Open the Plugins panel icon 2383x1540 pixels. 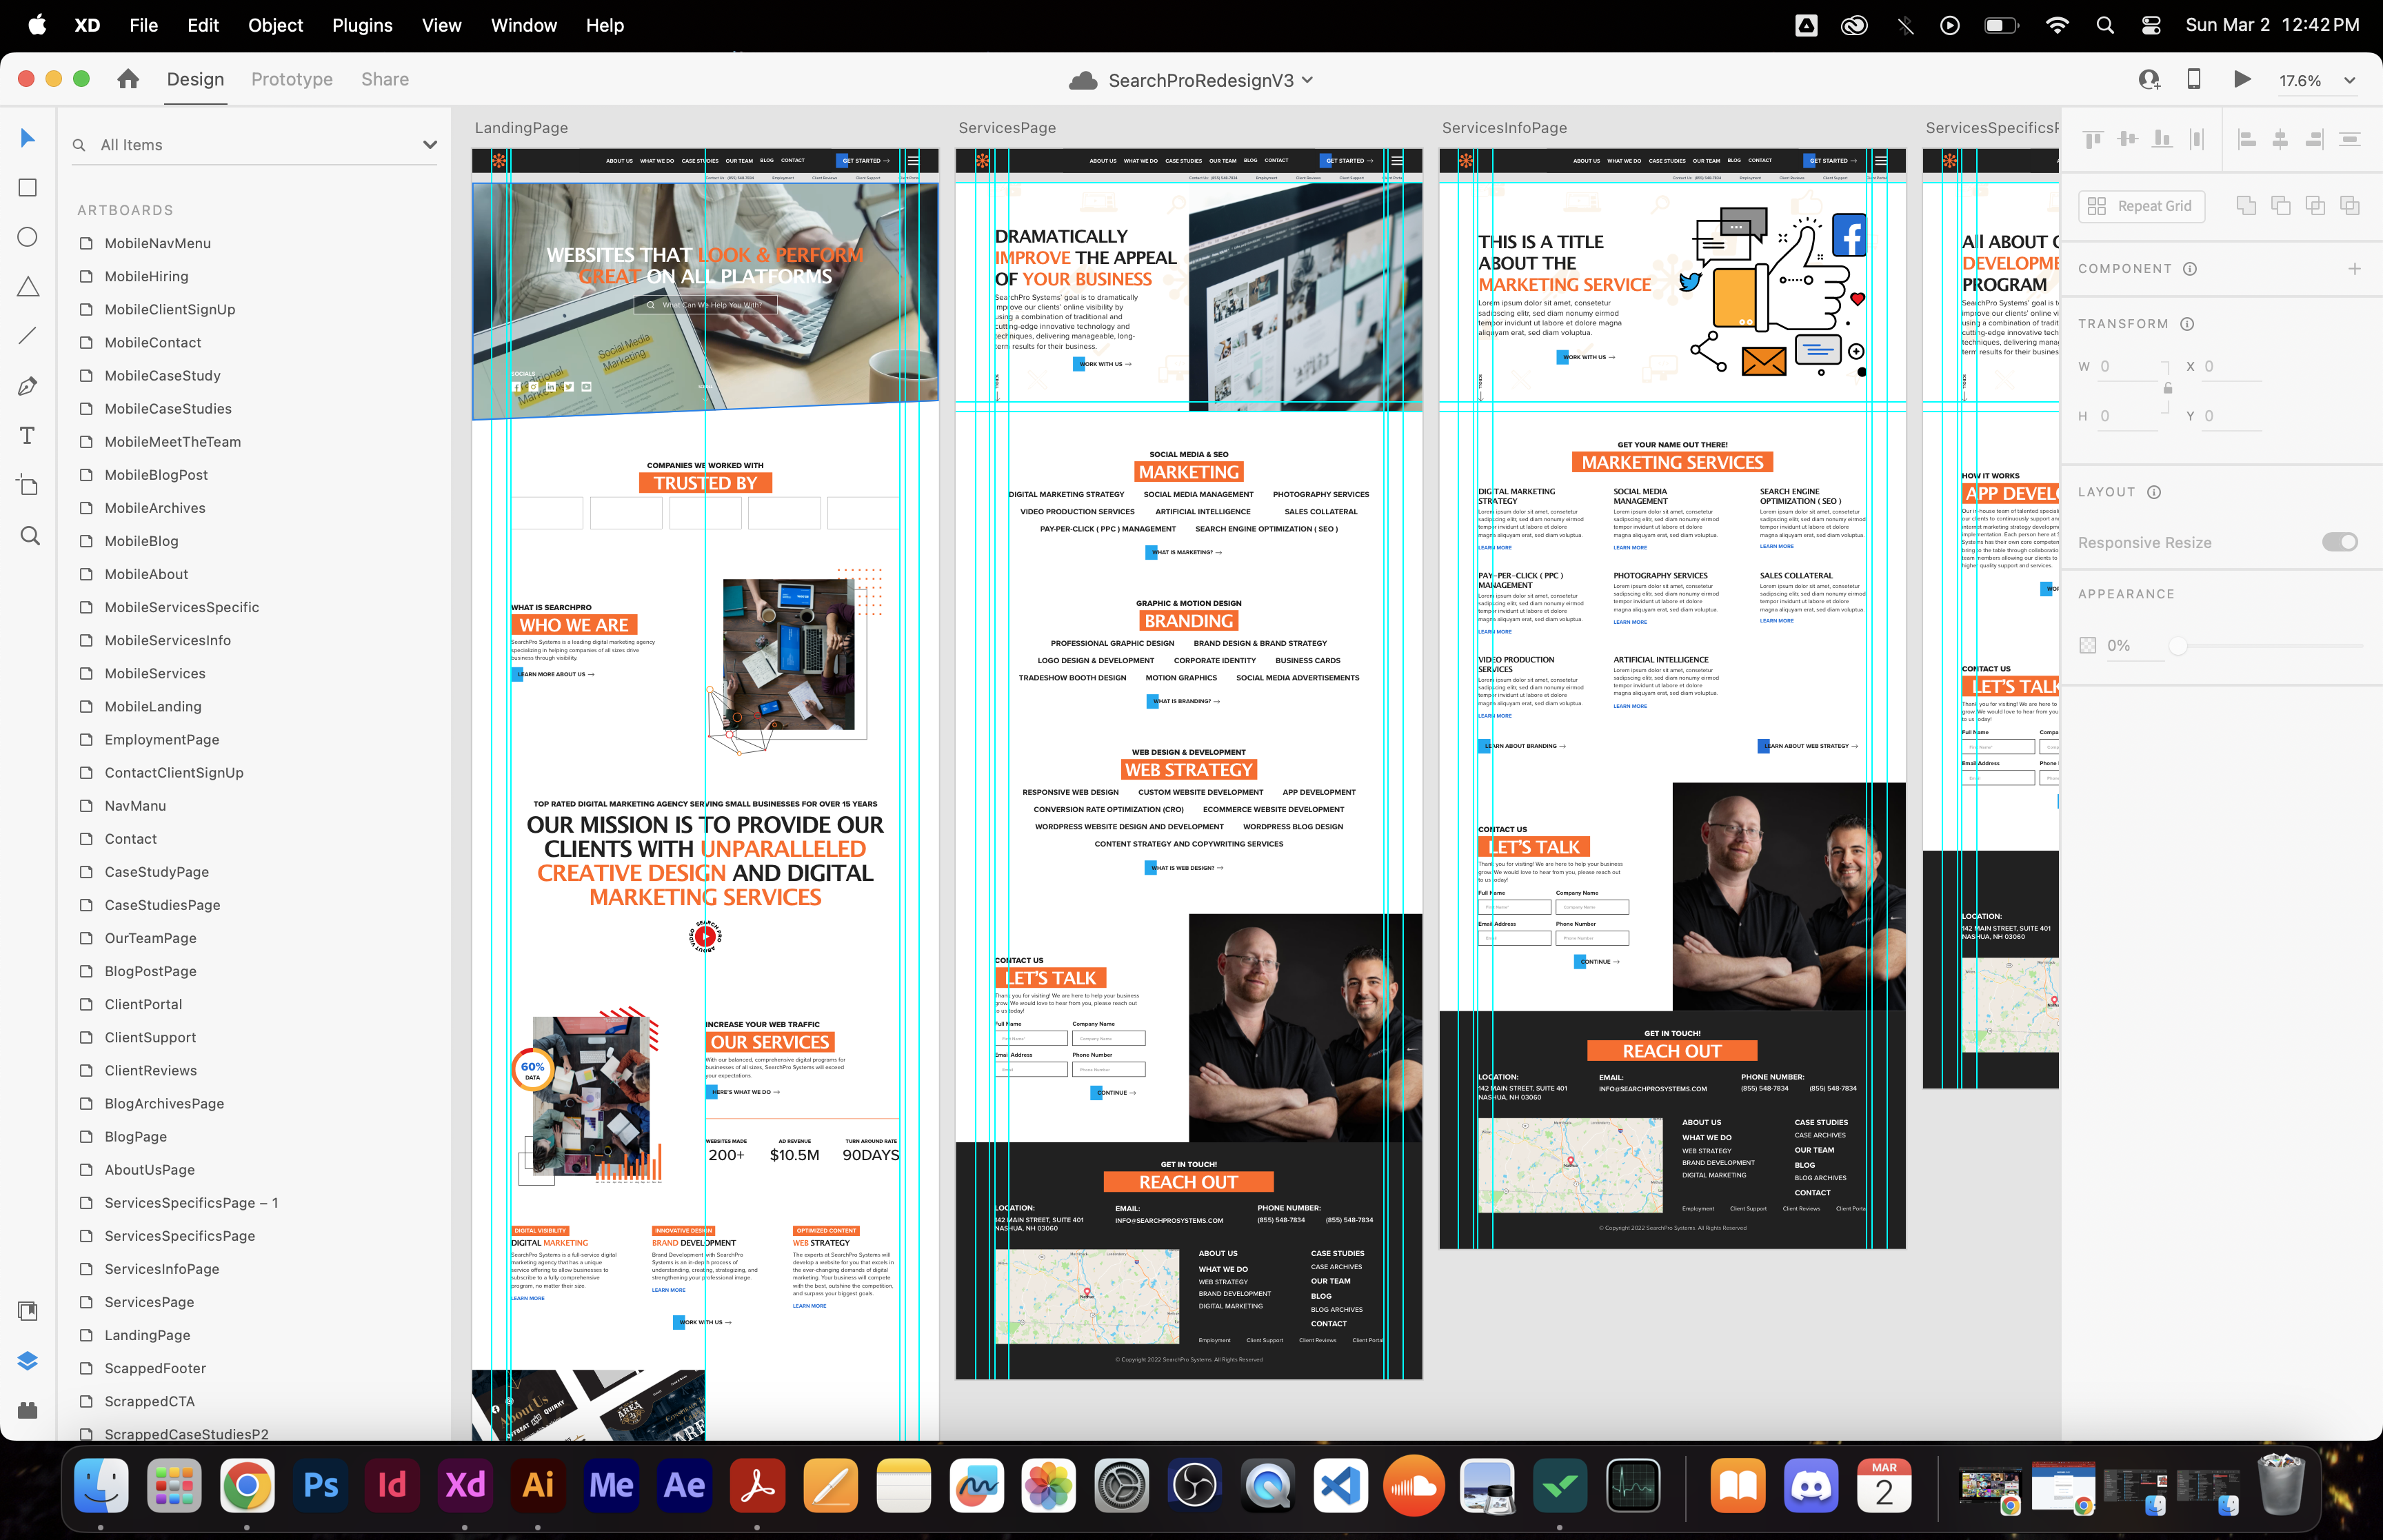point(28,1410)
